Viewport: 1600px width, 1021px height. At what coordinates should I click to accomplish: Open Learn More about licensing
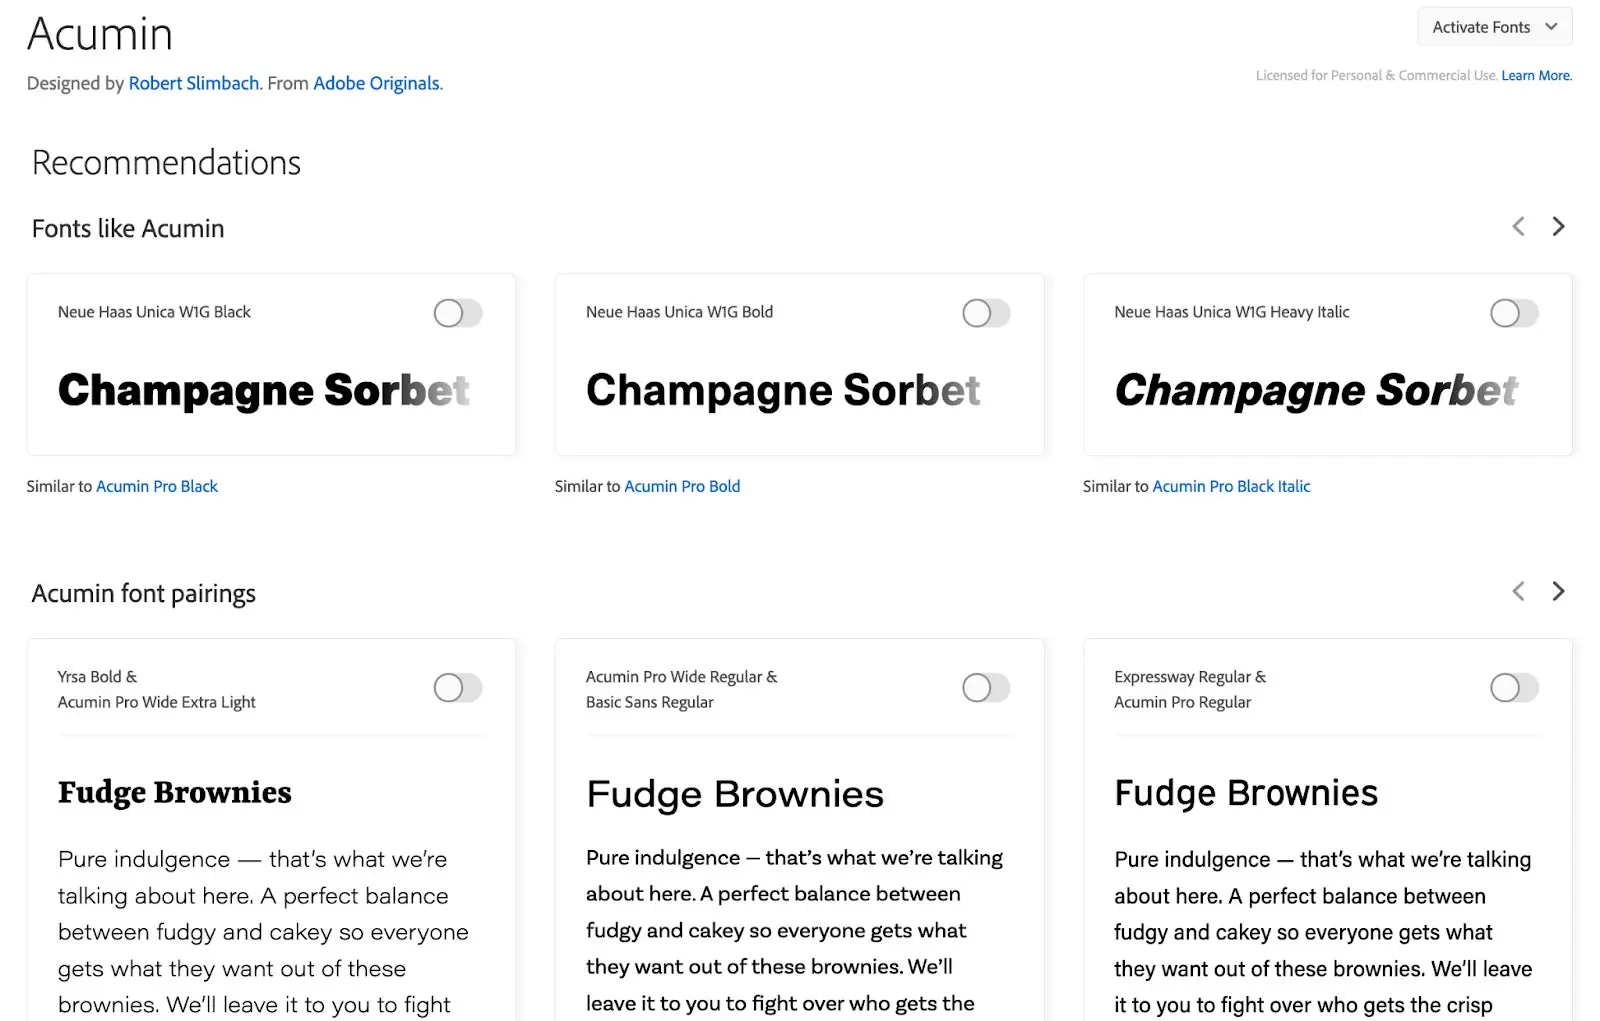coord(1536,75)
